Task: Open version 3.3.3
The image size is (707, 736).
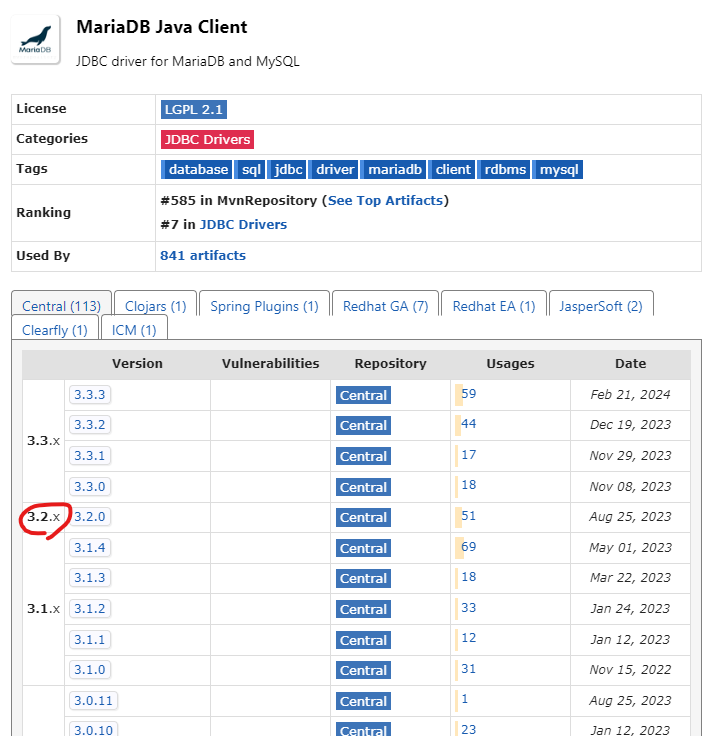Action: pos(90,394)
